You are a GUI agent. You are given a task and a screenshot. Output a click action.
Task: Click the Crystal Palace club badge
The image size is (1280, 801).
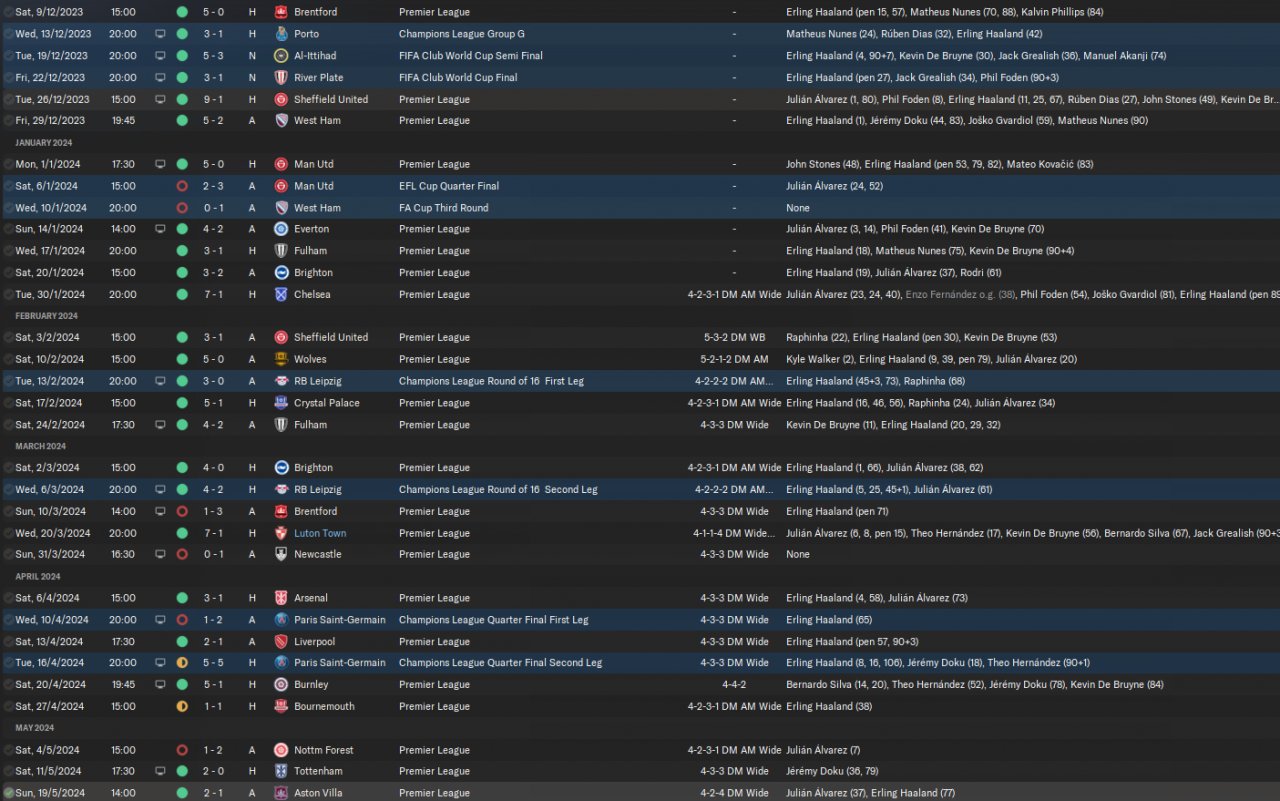[281, 403]
